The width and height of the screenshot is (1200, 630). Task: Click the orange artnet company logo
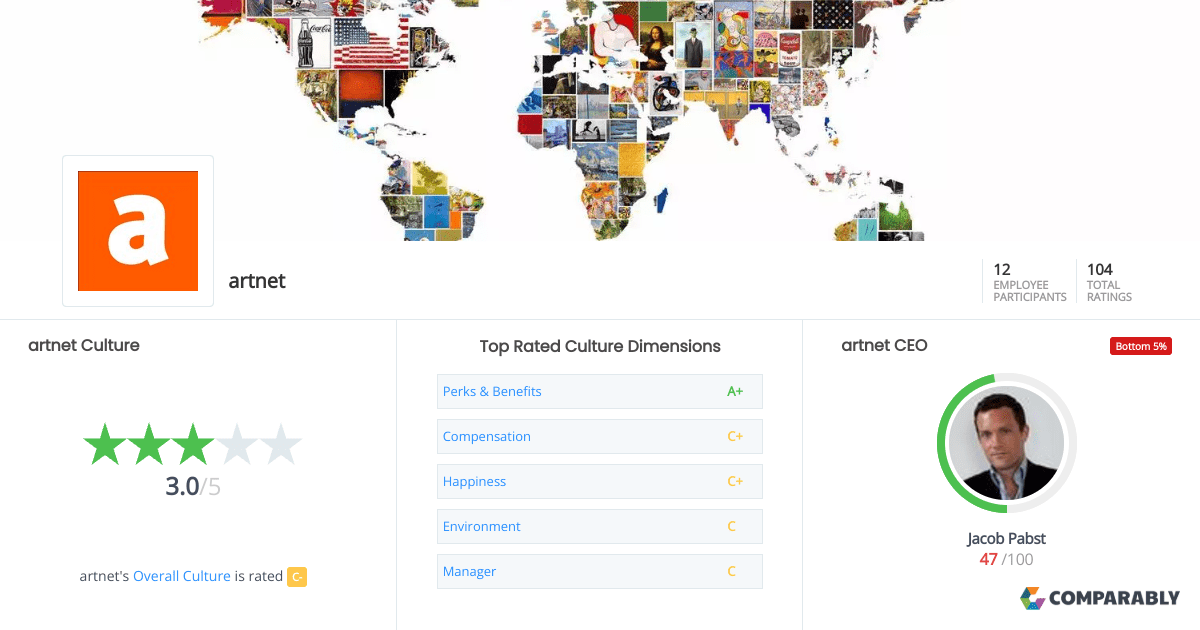pyautogui.click(x=137, y=230)
